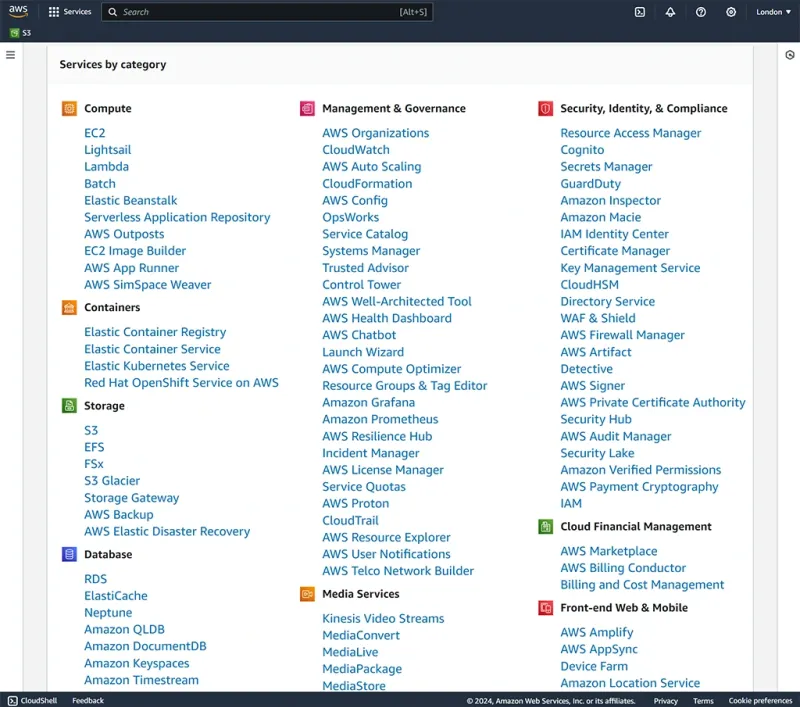The image size is (800, 707).
Task: Select the pinned S3 favorite shortcut
Action: click(20, 32)
